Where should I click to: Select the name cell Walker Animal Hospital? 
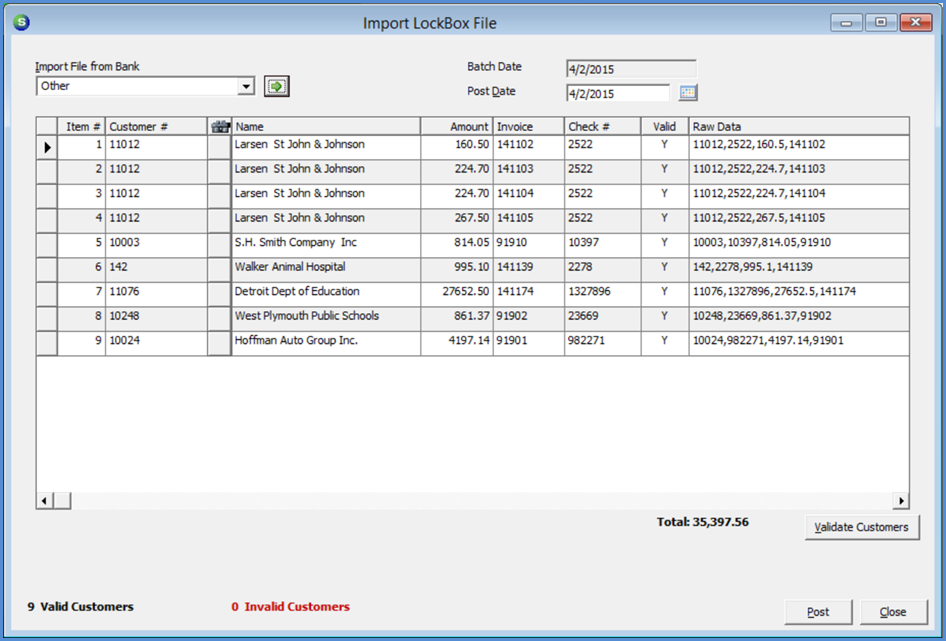click(x=326, y=270)
